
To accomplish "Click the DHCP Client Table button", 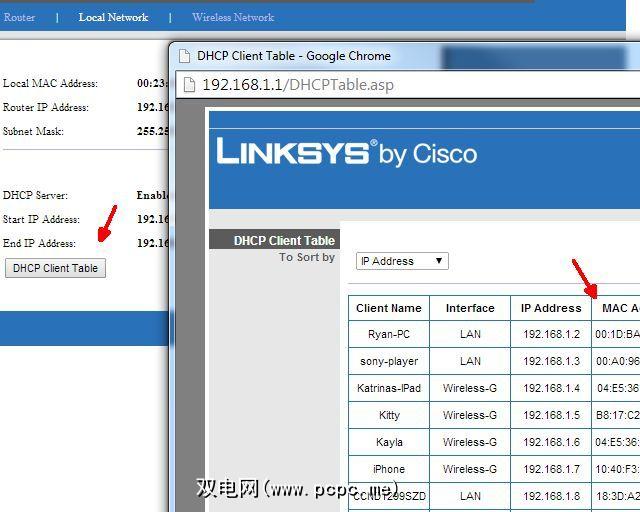I will (x=56, y=268).
